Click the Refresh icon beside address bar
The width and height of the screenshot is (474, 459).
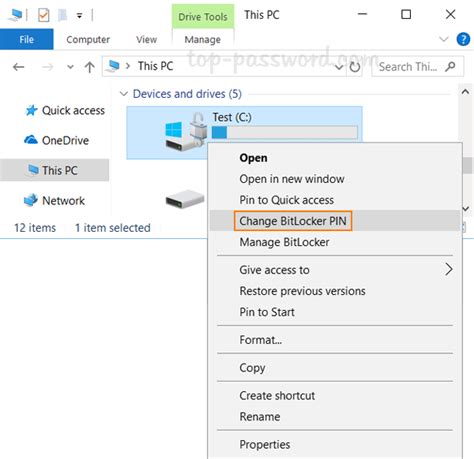coord(355,67)
